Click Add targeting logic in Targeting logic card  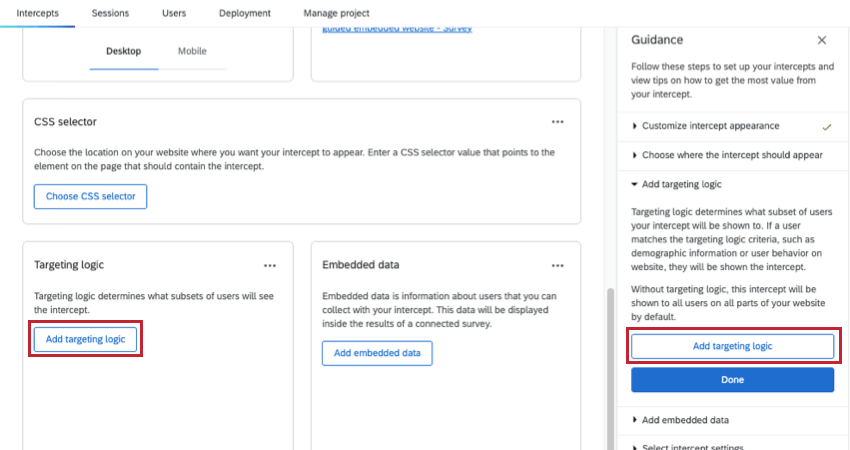click(x=86, y=339)
